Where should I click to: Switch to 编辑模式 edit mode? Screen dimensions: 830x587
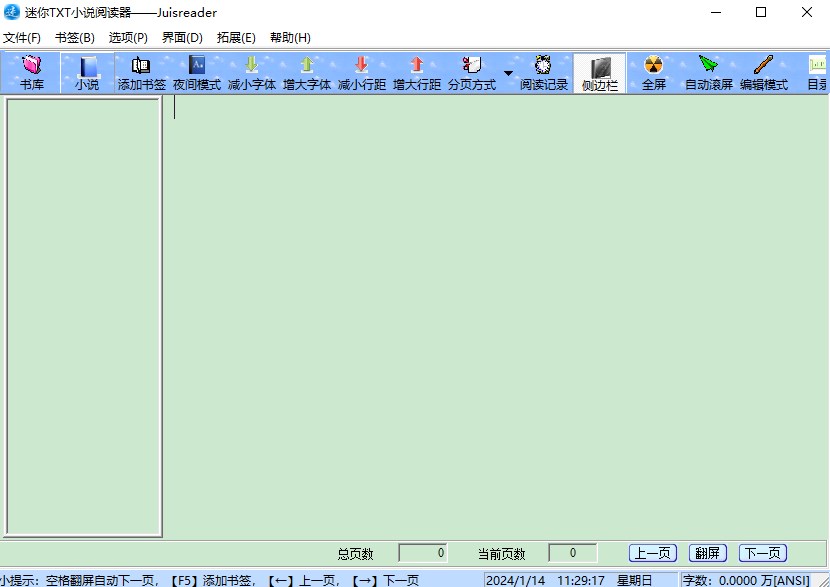[764, 73]
